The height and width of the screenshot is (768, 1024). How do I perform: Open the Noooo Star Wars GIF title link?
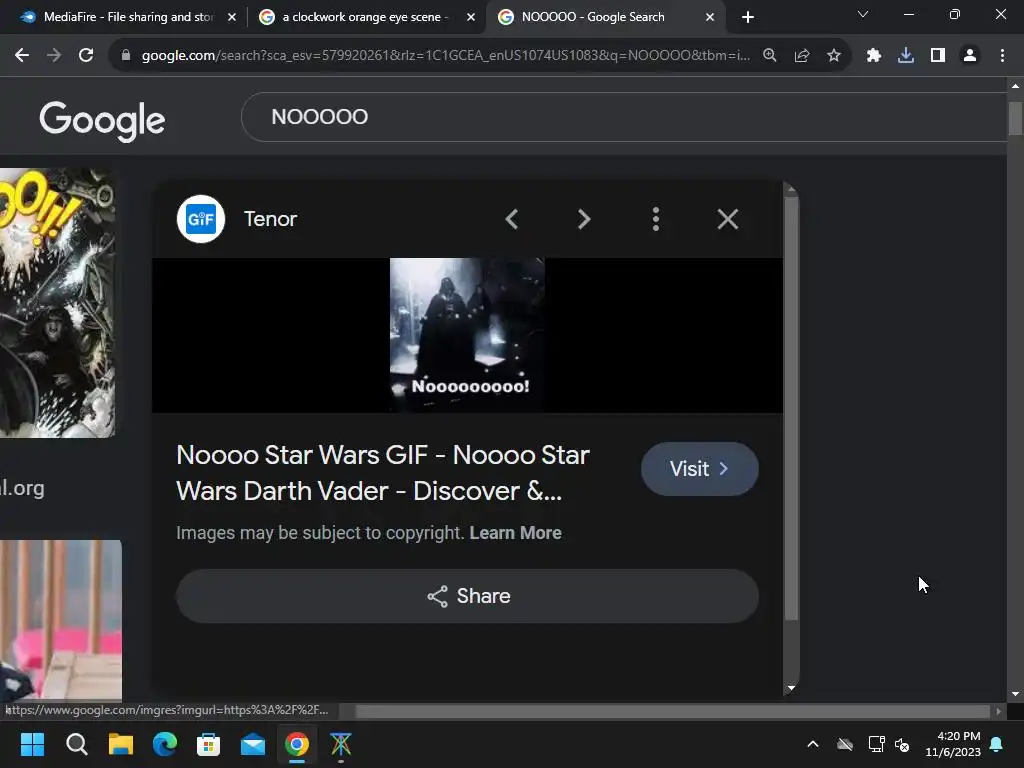(x=383, y=473)
